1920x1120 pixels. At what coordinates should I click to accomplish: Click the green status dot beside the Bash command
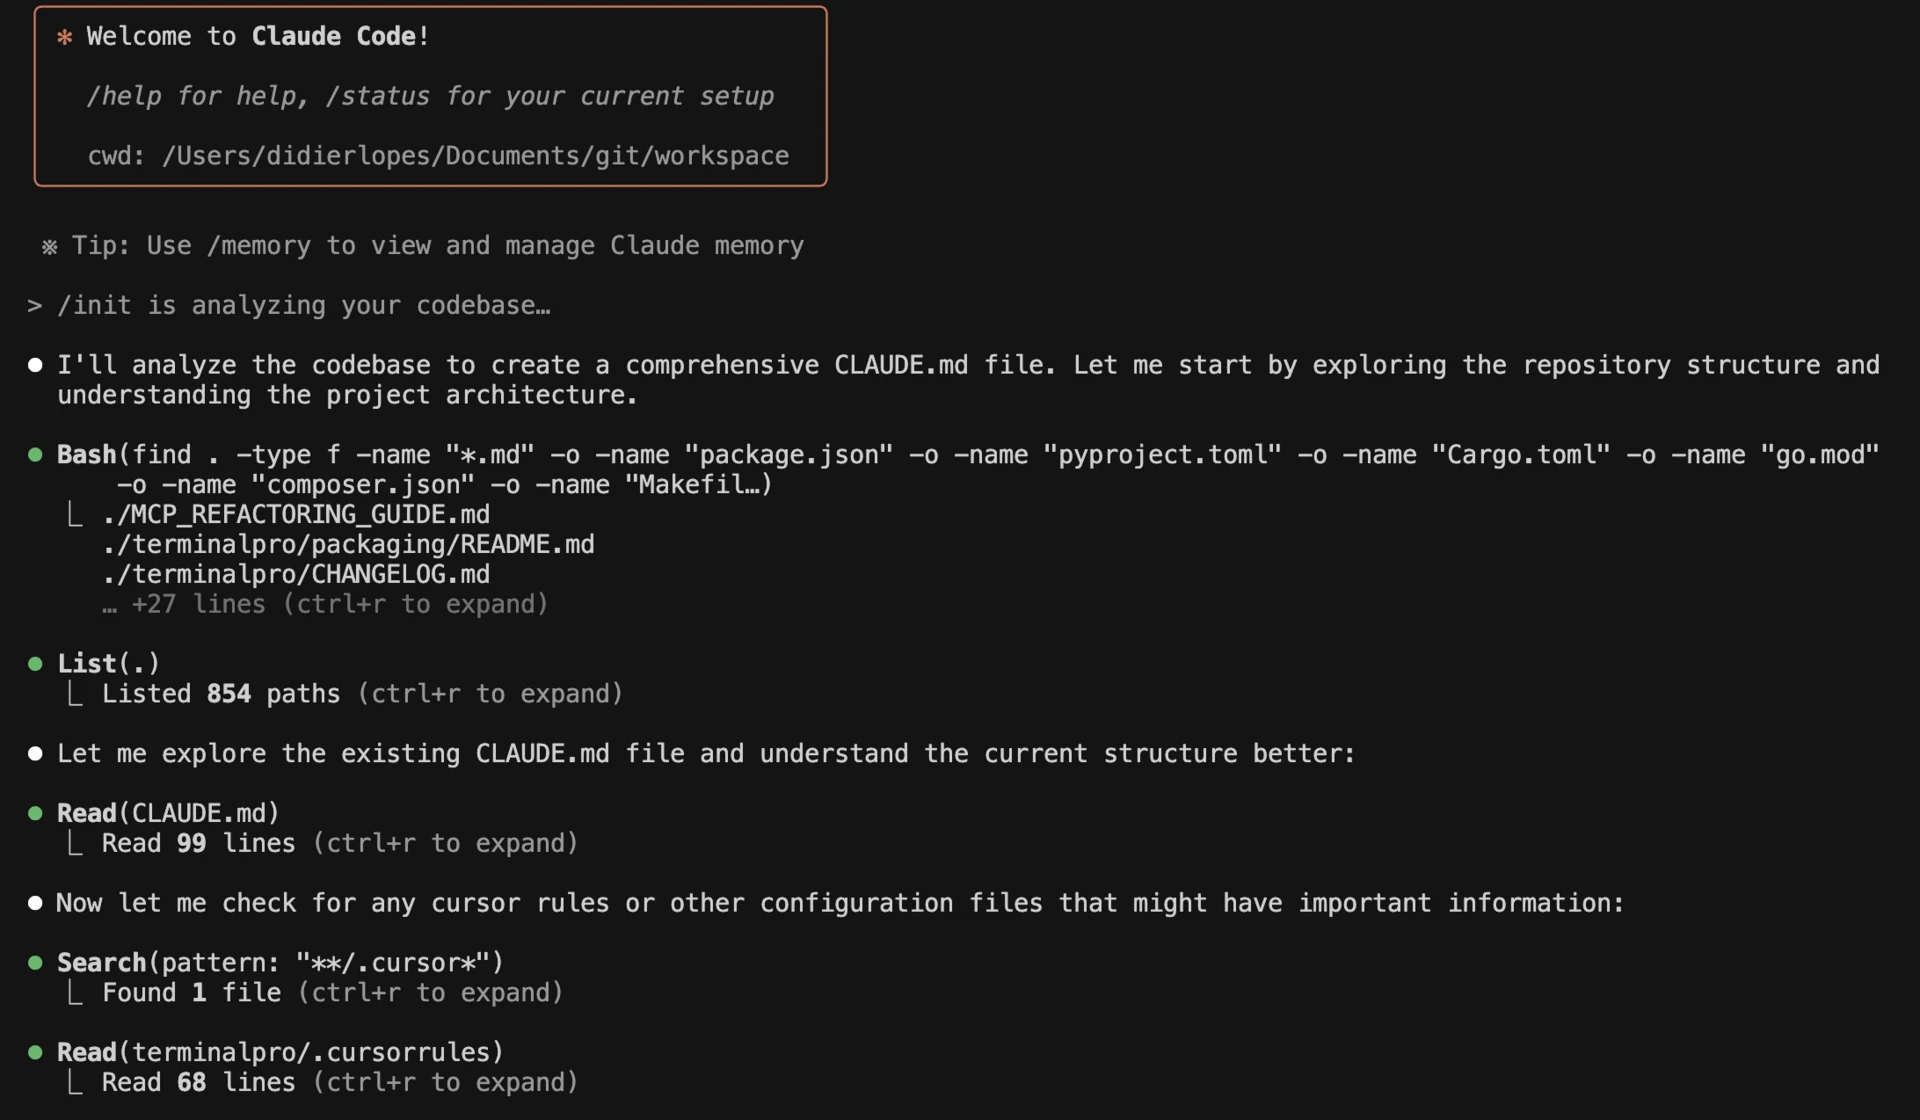[35, 455]
